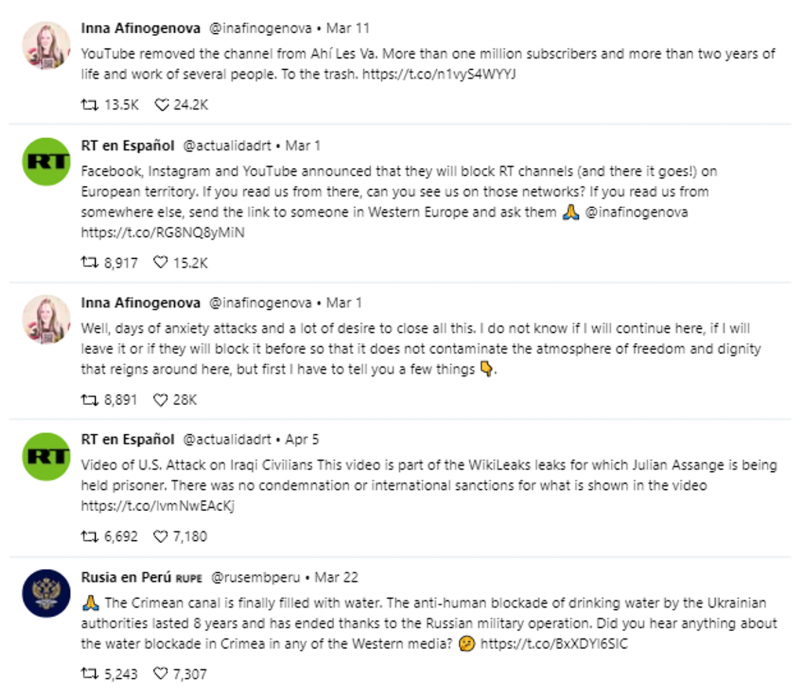Like the RT tweet with 15.2K likes

coord(161,263)
